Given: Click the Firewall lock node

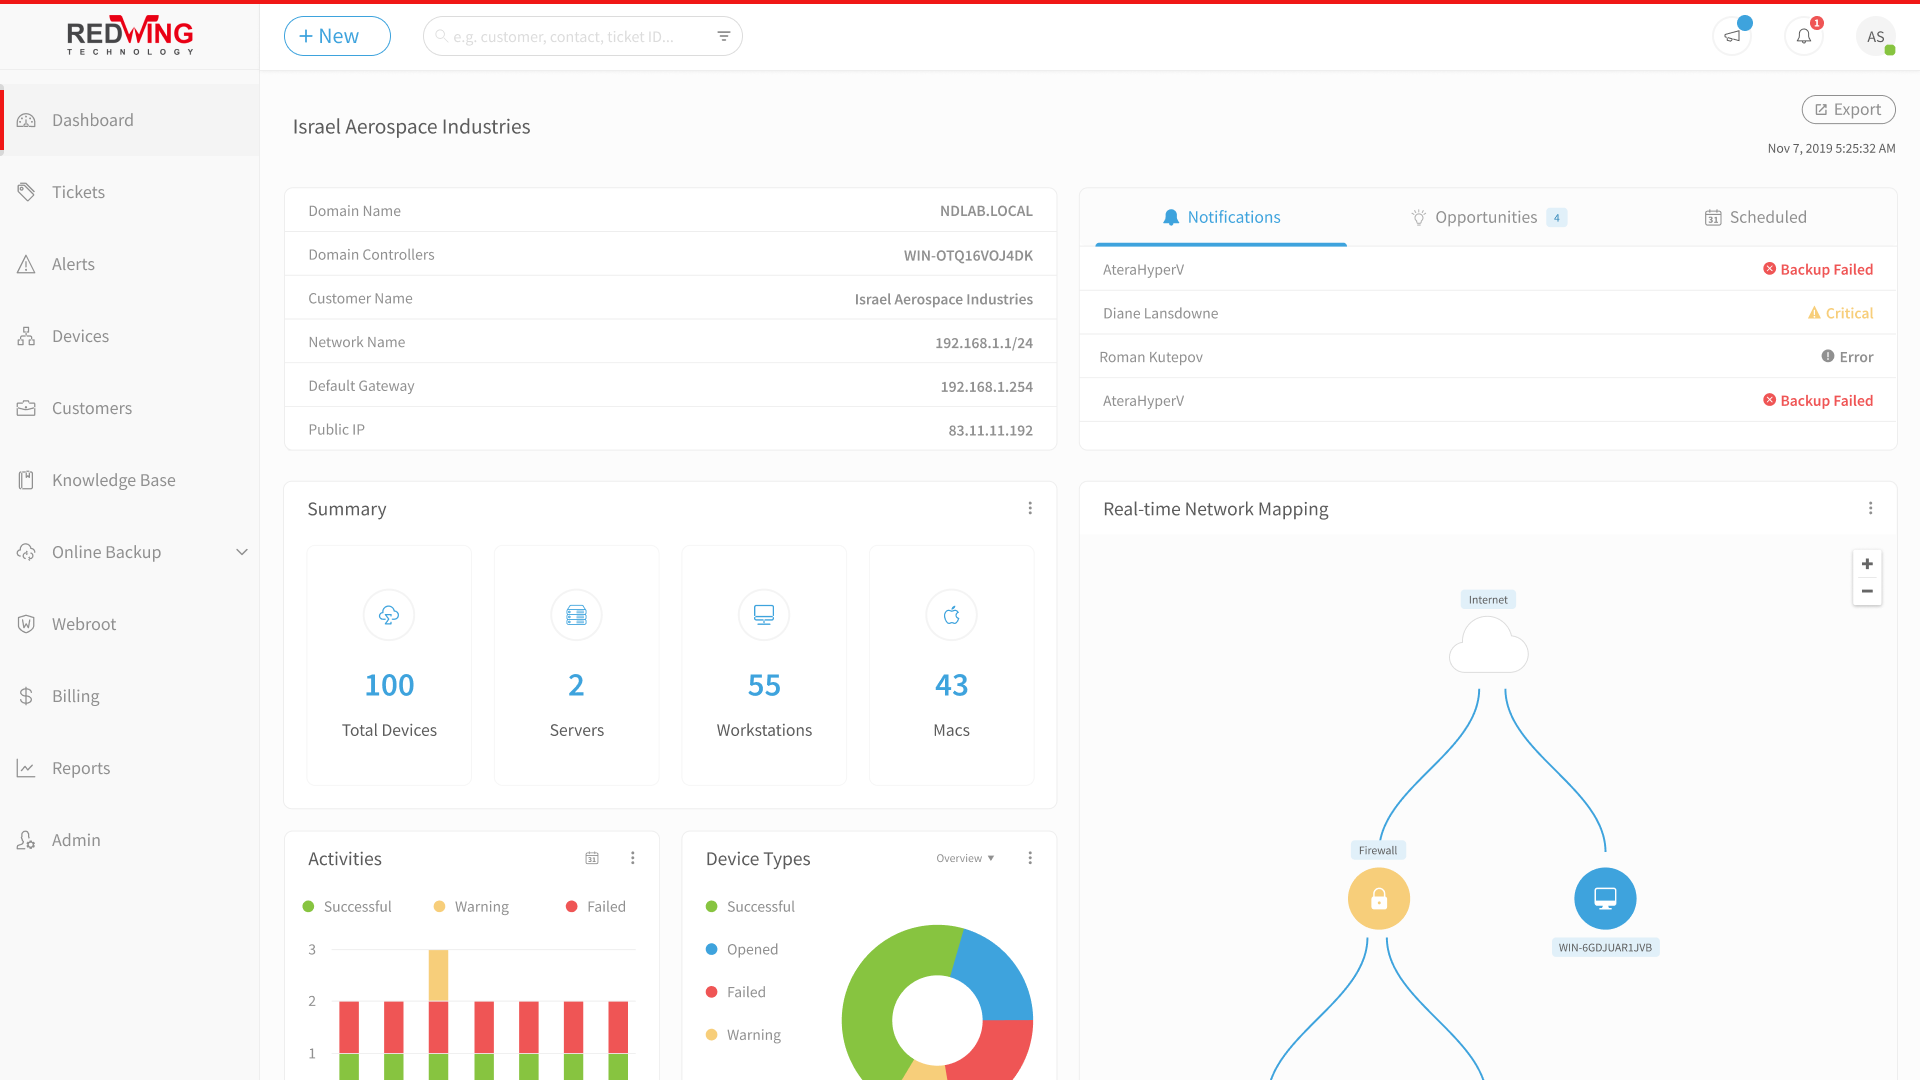Looking at the screenshot, I should tap(1378, 899).
